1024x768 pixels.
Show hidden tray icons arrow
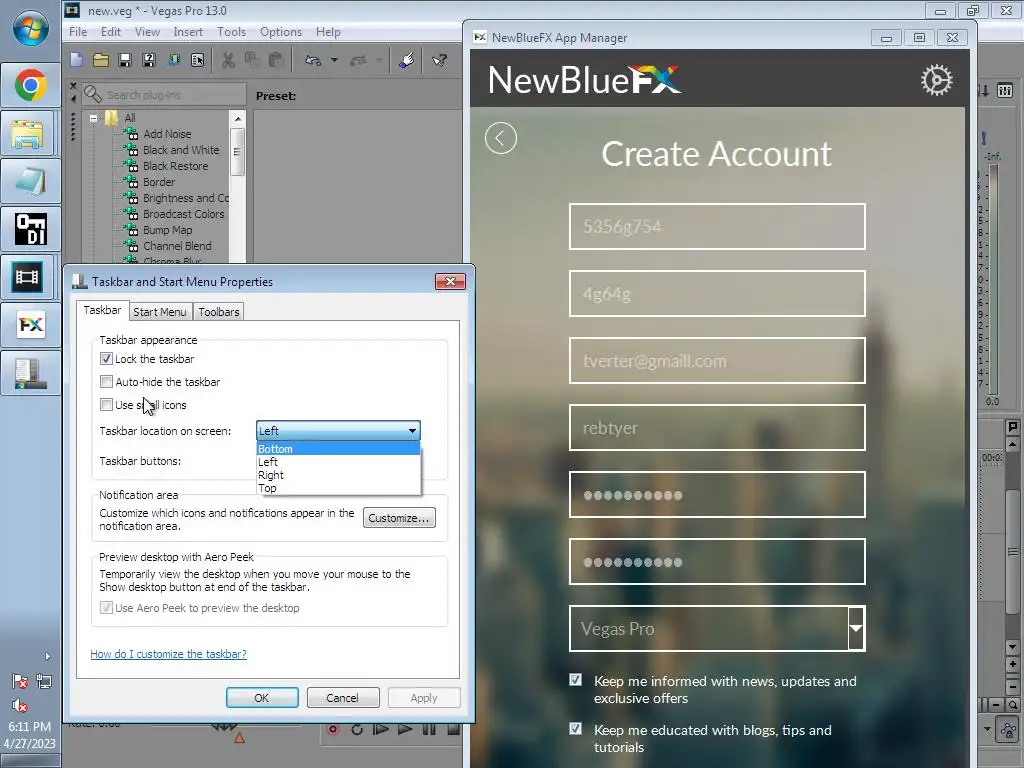(x=47, y=656)
